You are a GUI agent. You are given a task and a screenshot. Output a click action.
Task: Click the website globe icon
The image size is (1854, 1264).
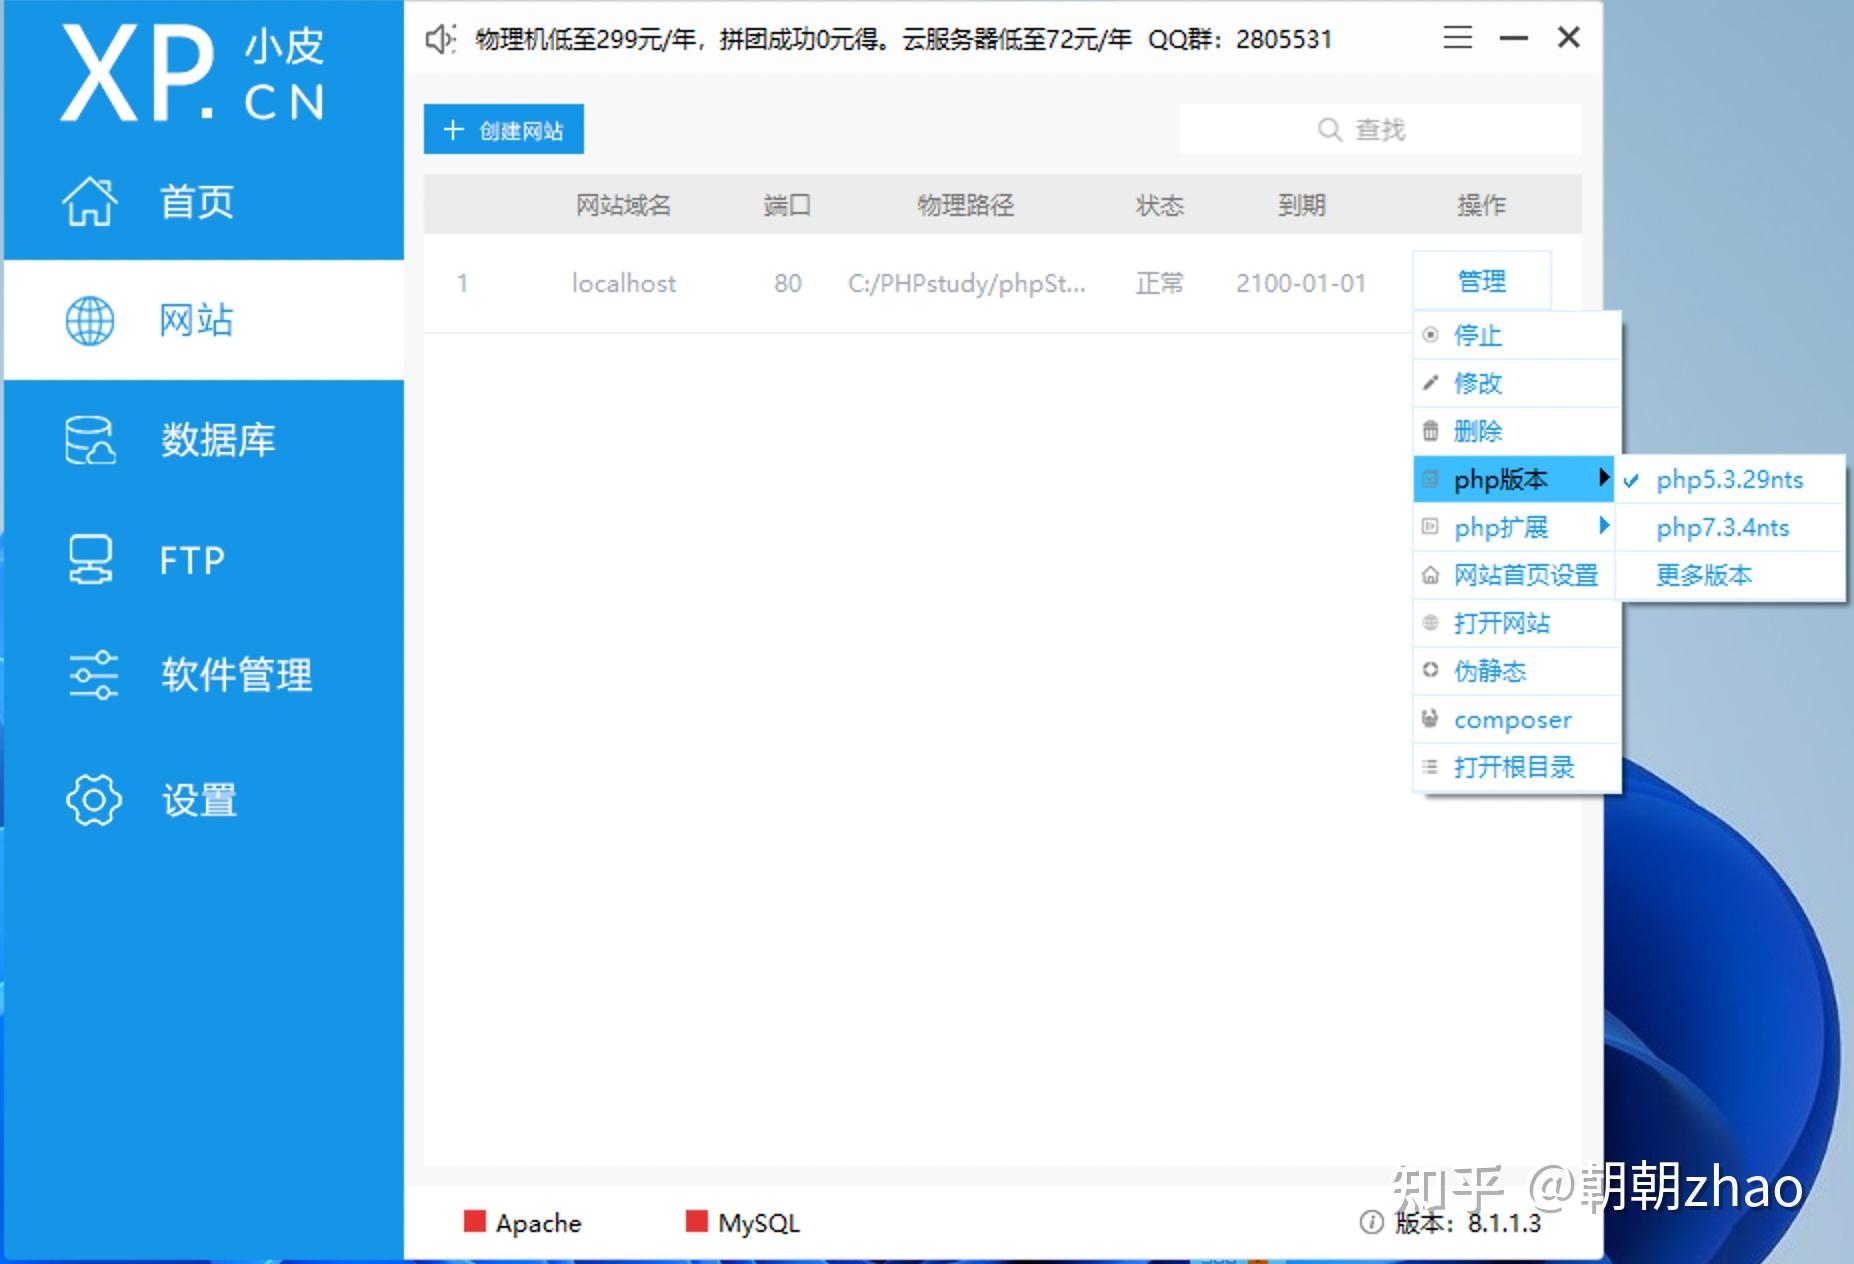[x=90, y=320]
